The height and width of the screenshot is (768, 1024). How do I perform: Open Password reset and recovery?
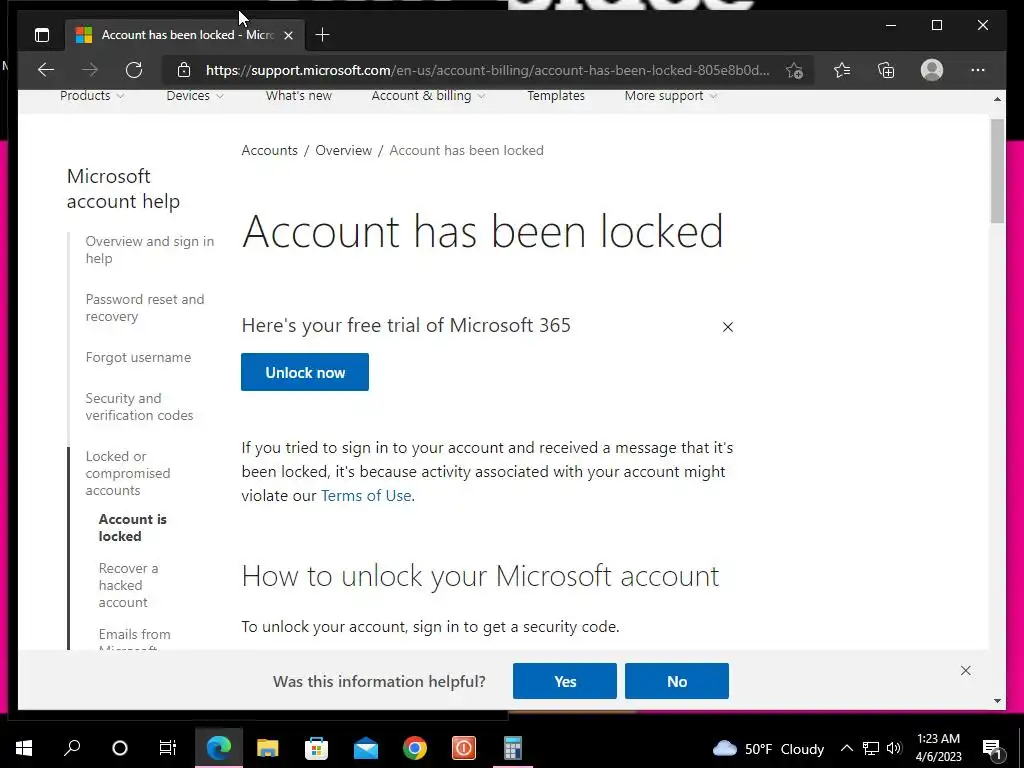point(144,308)
